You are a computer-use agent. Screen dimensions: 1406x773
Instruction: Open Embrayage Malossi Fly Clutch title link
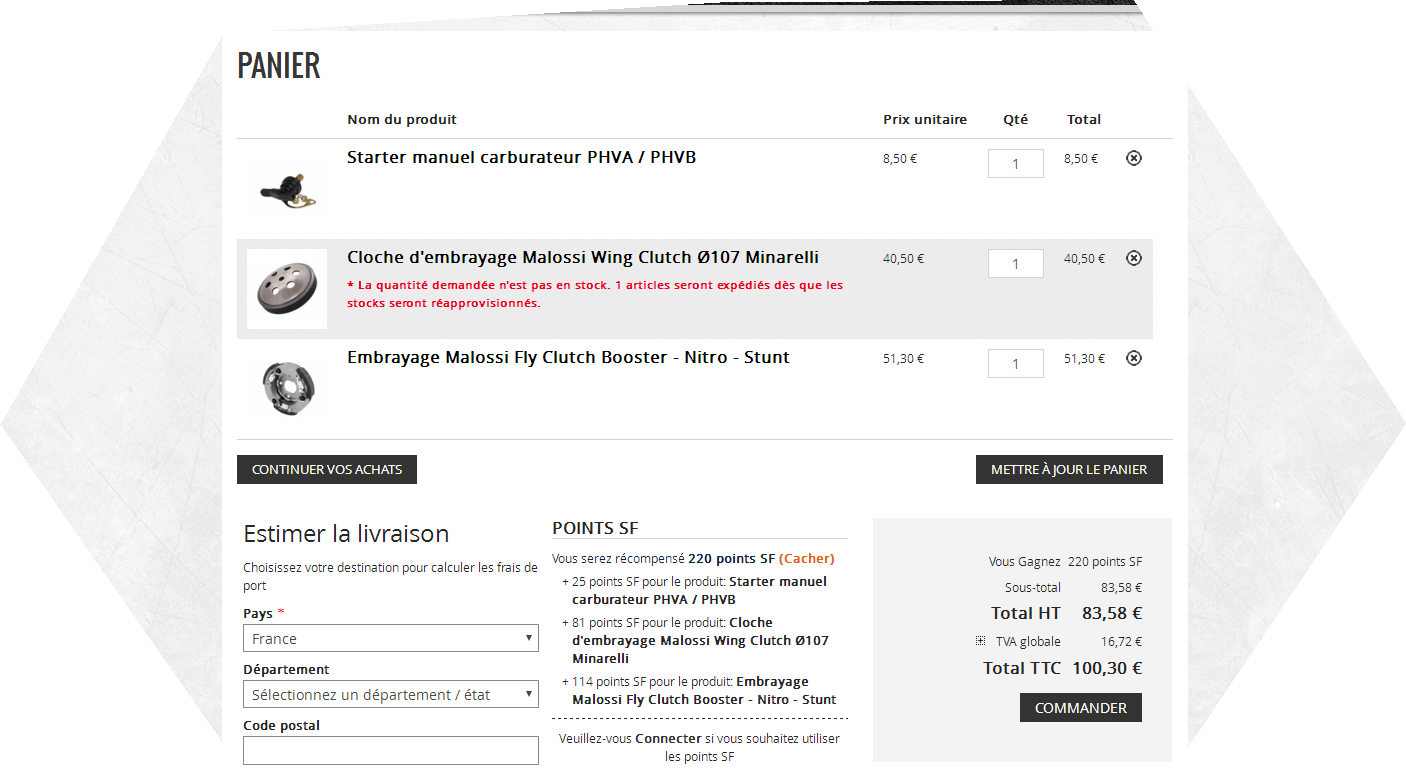(x=568, y=357)
